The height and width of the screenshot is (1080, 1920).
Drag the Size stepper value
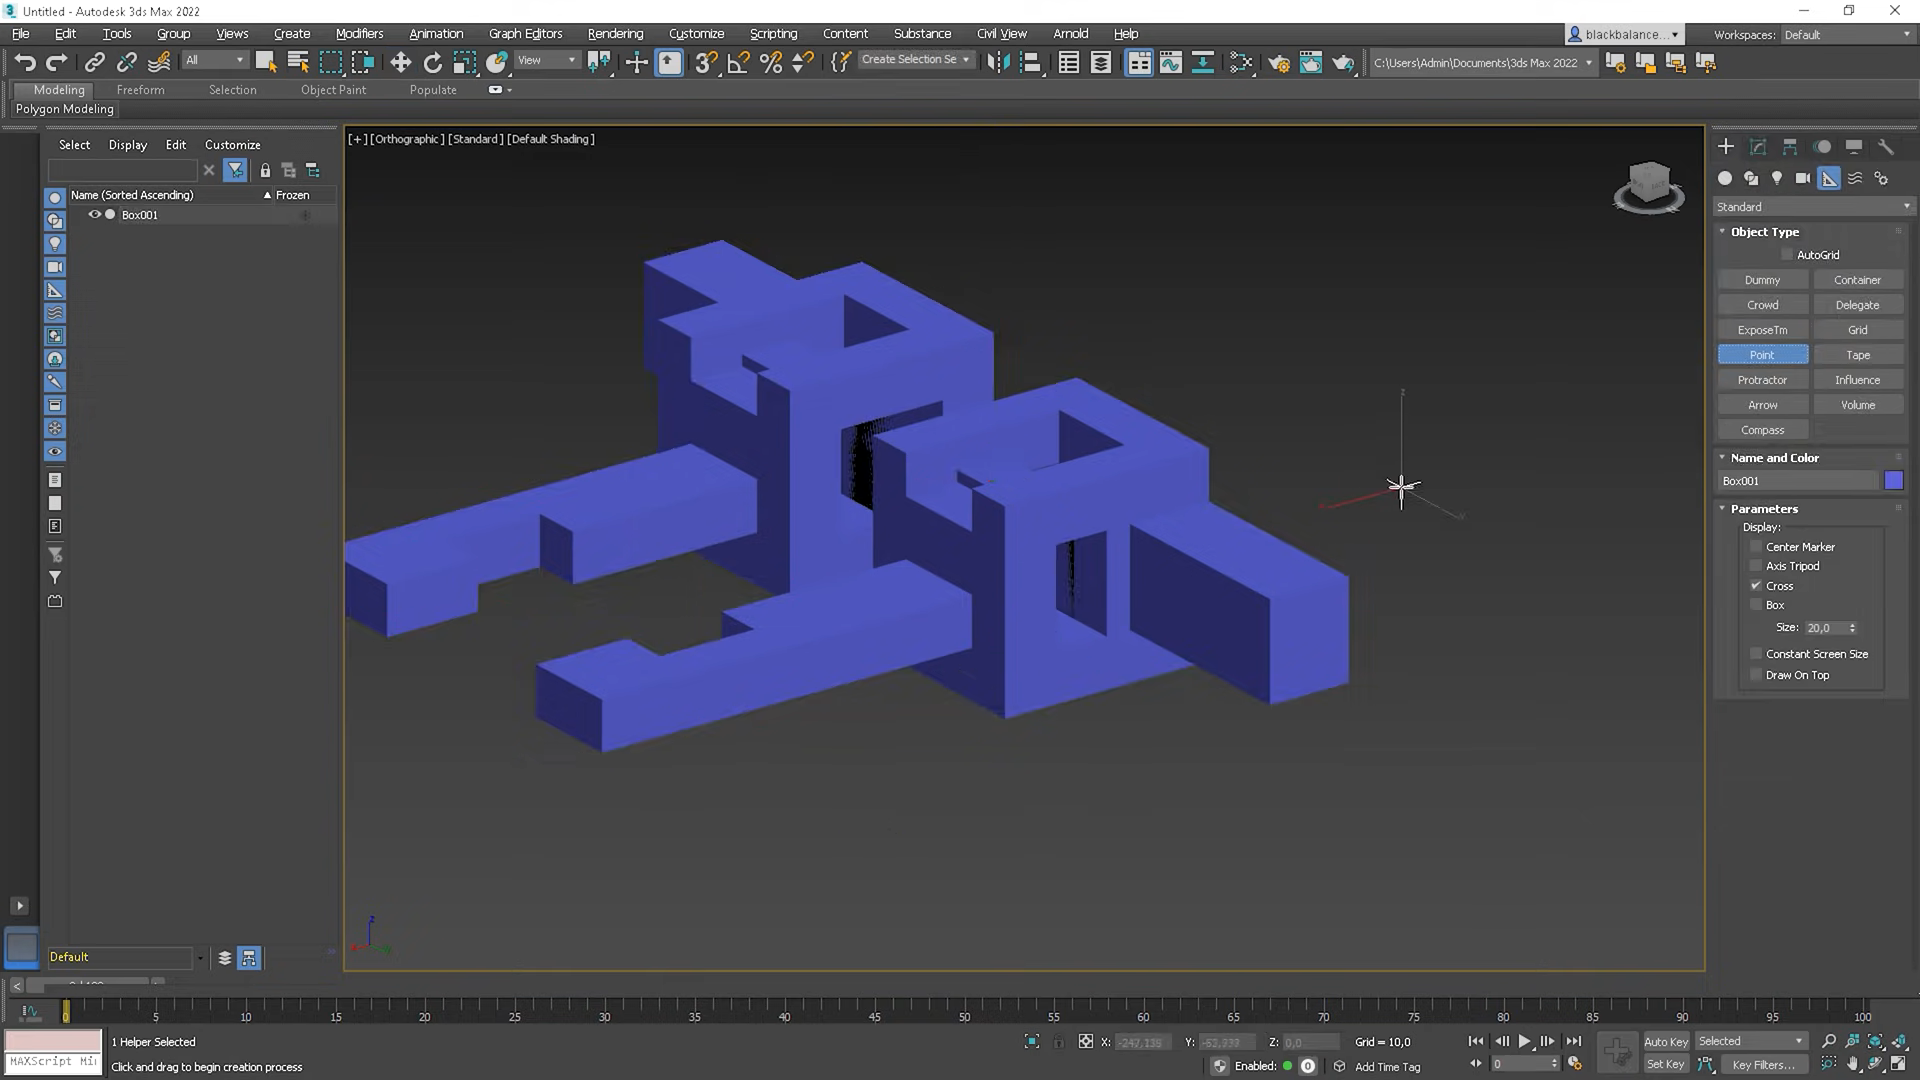point(1854,628)
